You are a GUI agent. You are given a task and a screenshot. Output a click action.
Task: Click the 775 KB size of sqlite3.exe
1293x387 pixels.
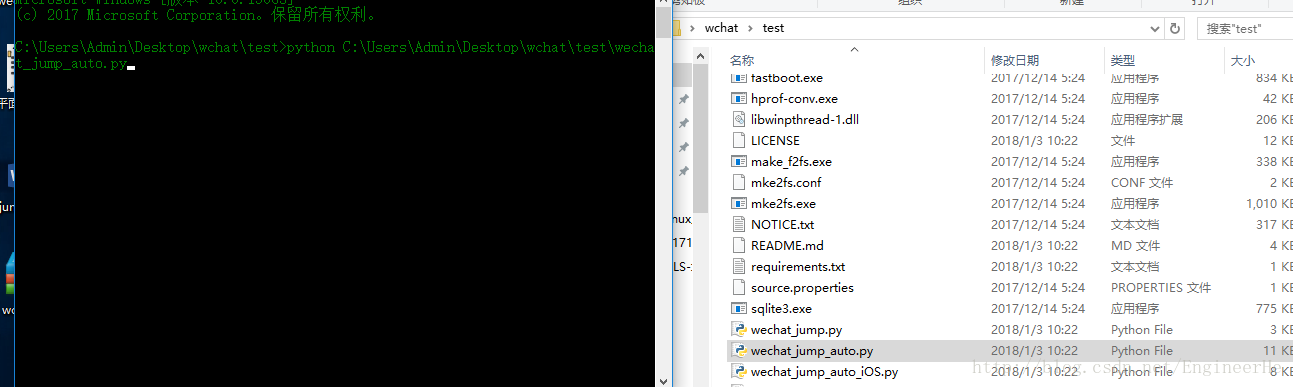coord(1274,308)
